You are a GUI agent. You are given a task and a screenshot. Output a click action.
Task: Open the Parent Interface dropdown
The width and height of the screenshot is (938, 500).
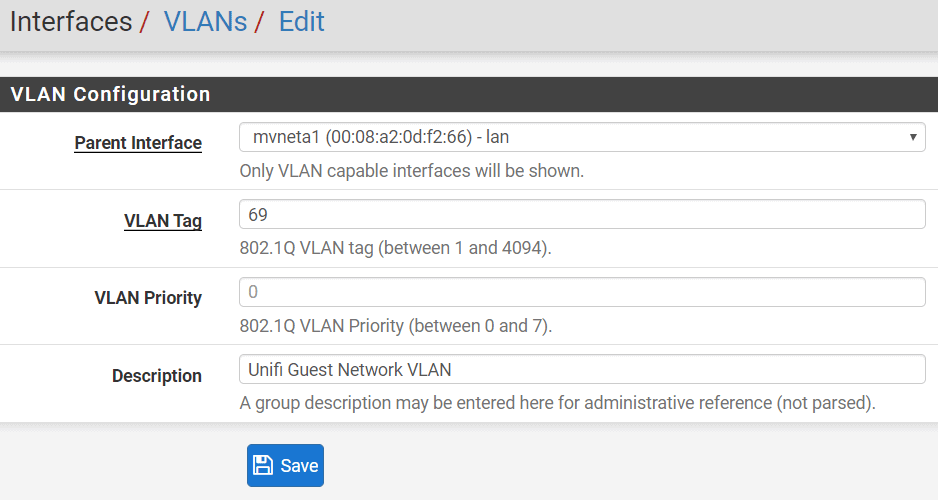click(x=582, y=137)
